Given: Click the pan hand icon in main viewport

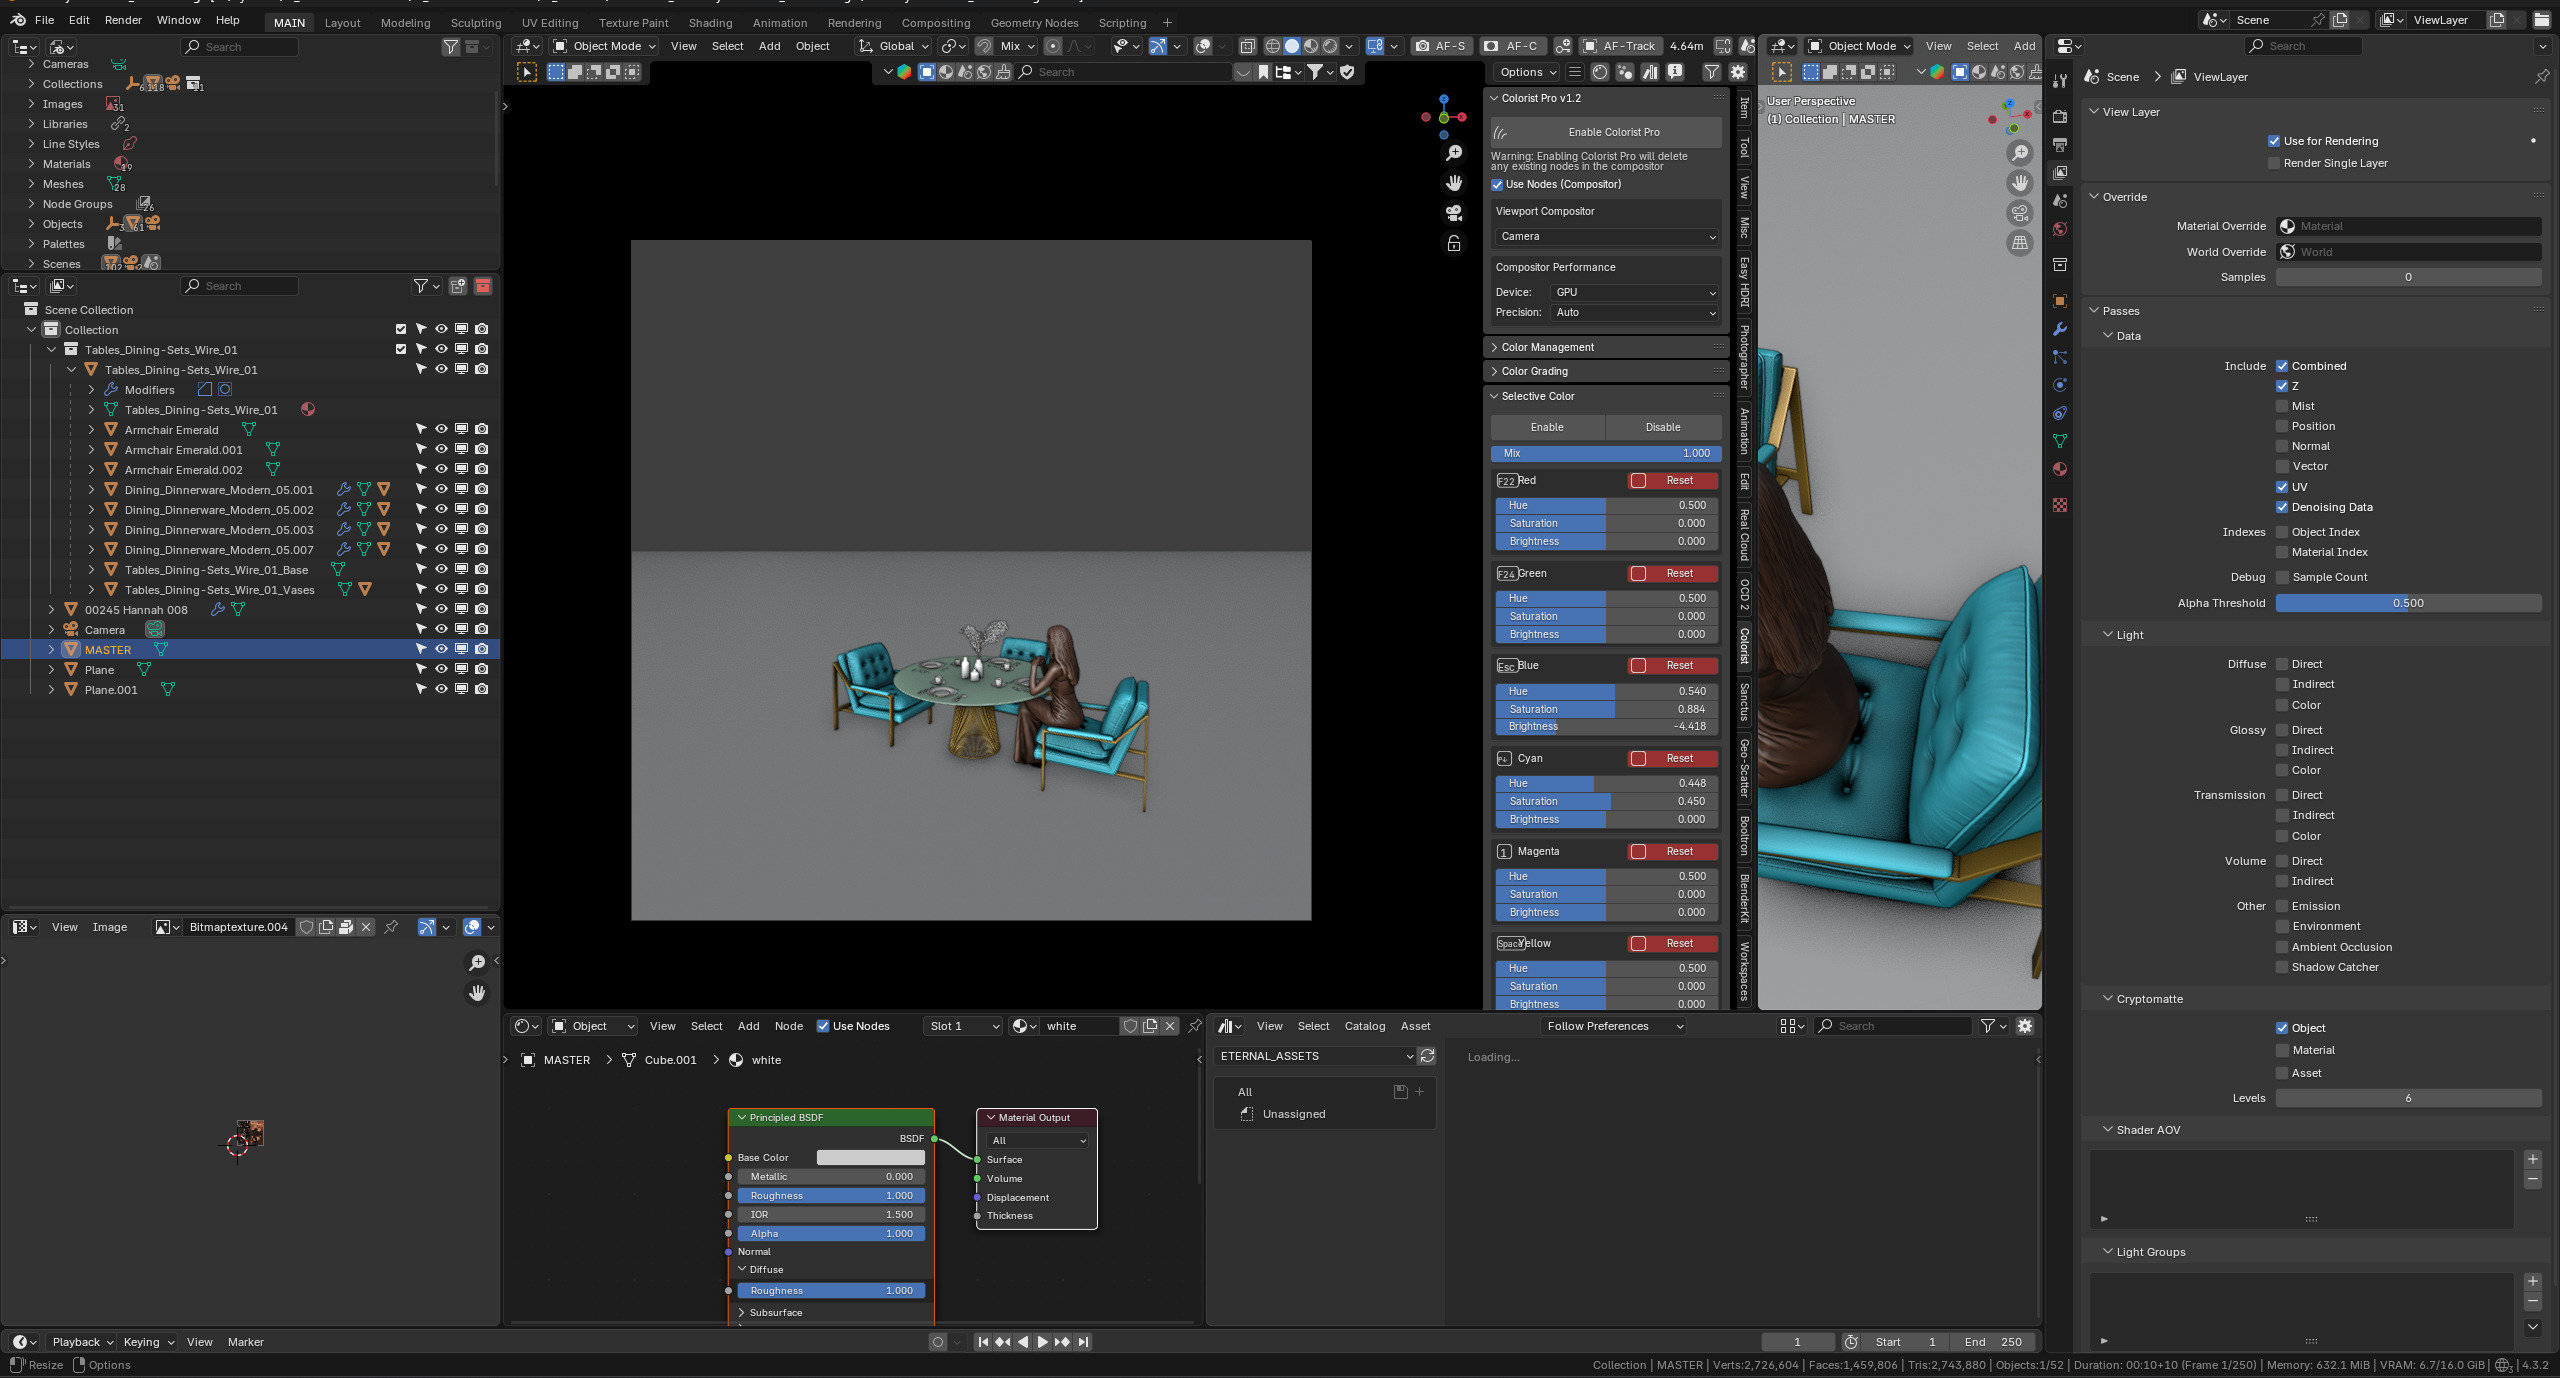Looking at the screenshot, I should click(x=1454, y=183).
